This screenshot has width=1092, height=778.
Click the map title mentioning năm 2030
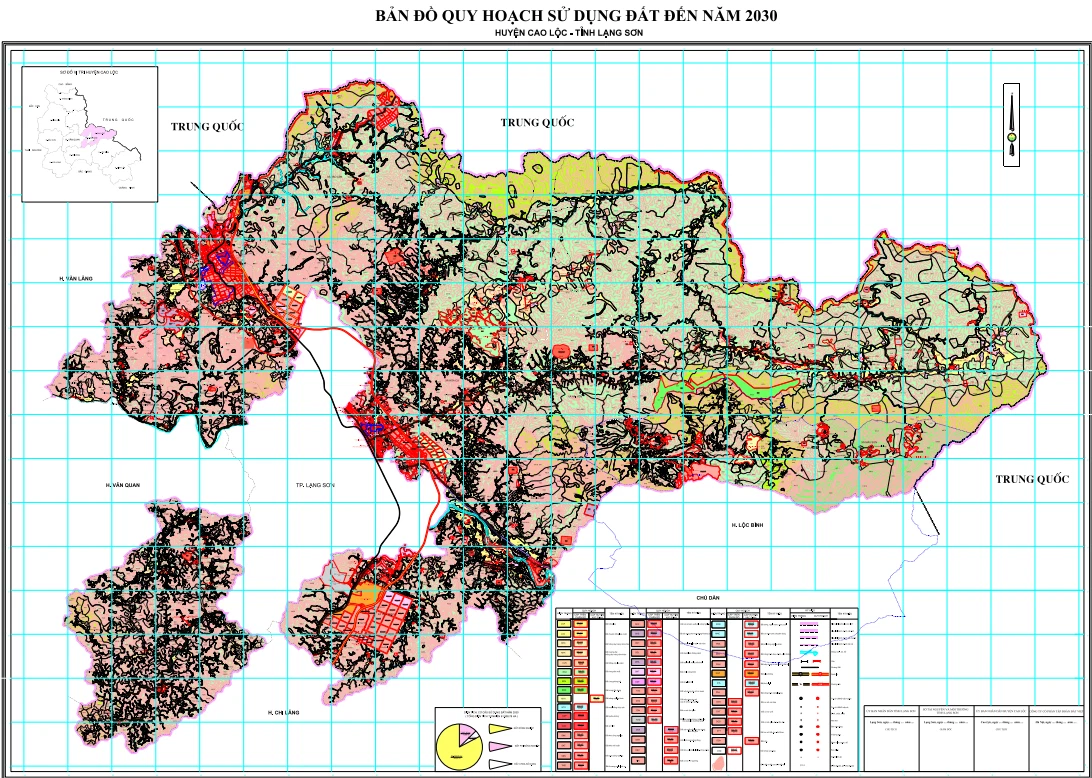576,16
